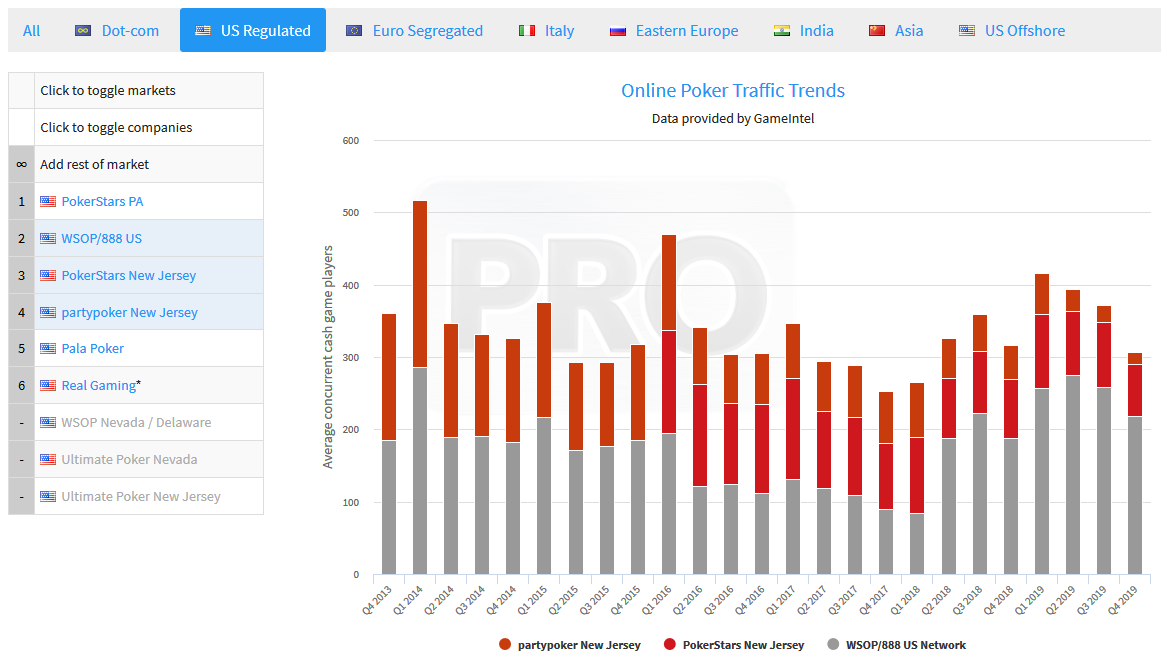Toggle partypoker New Jersey row
This screenshot has width=1172, height=665.
pos(136,312)
